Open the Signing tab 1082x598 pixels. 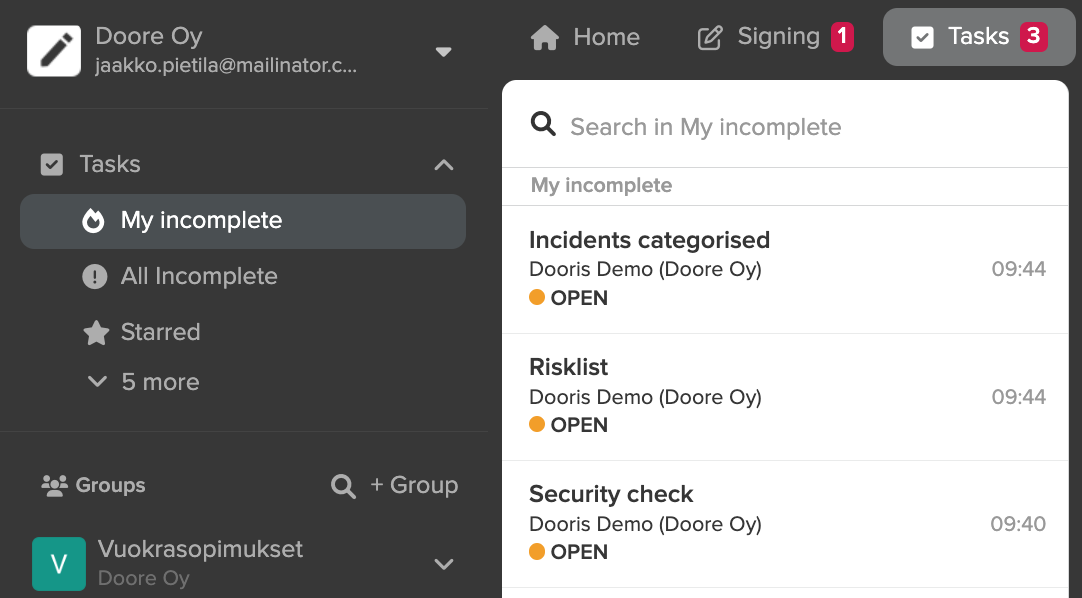pos(775,37)
